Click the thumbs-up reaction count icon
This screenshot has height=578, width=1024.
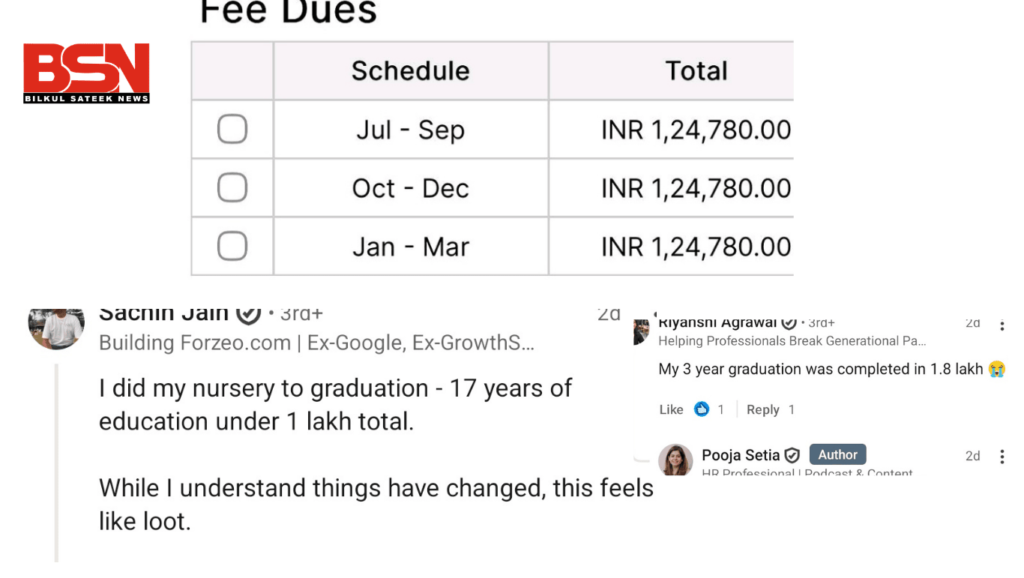tap(702, 409)
